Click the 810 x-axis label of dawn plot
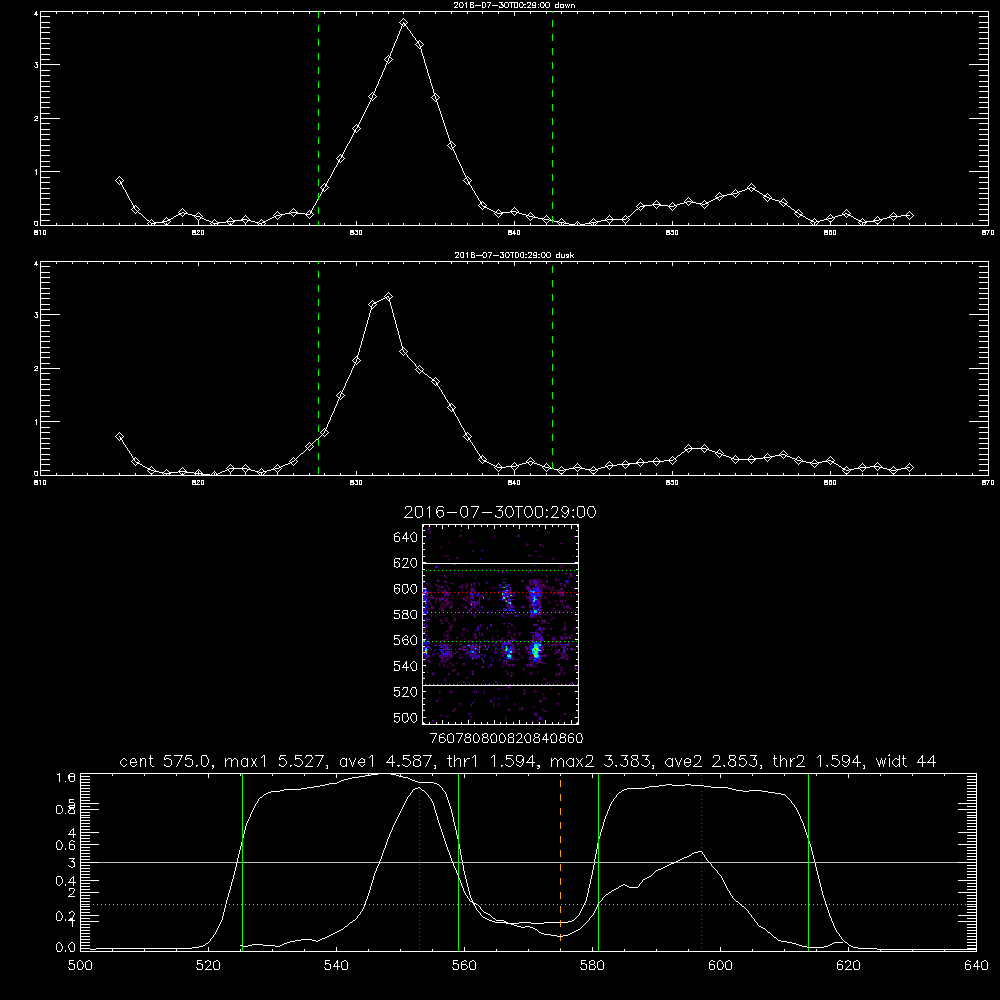This screenshot has width=1000, height=1000. 40,233
